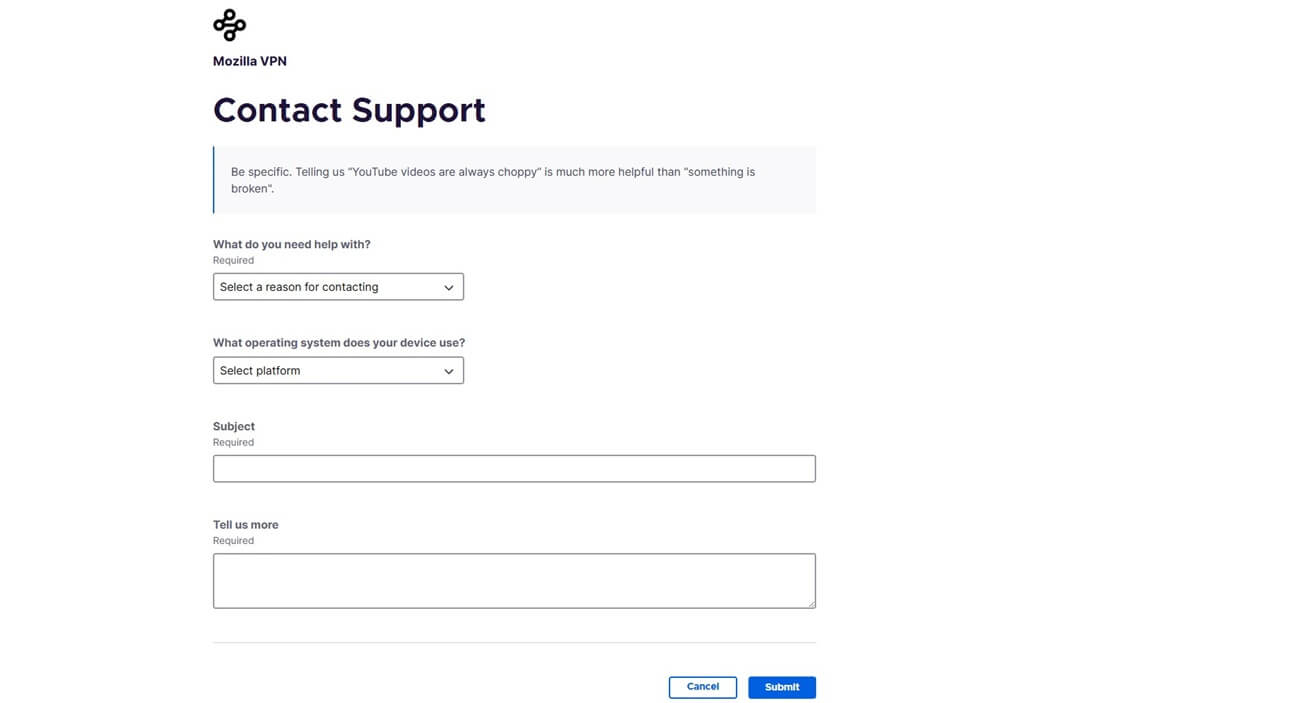Screen dimensions: 1300x703
Task: Click the Required label under "Tell us more"
Action: coord(233,540)
